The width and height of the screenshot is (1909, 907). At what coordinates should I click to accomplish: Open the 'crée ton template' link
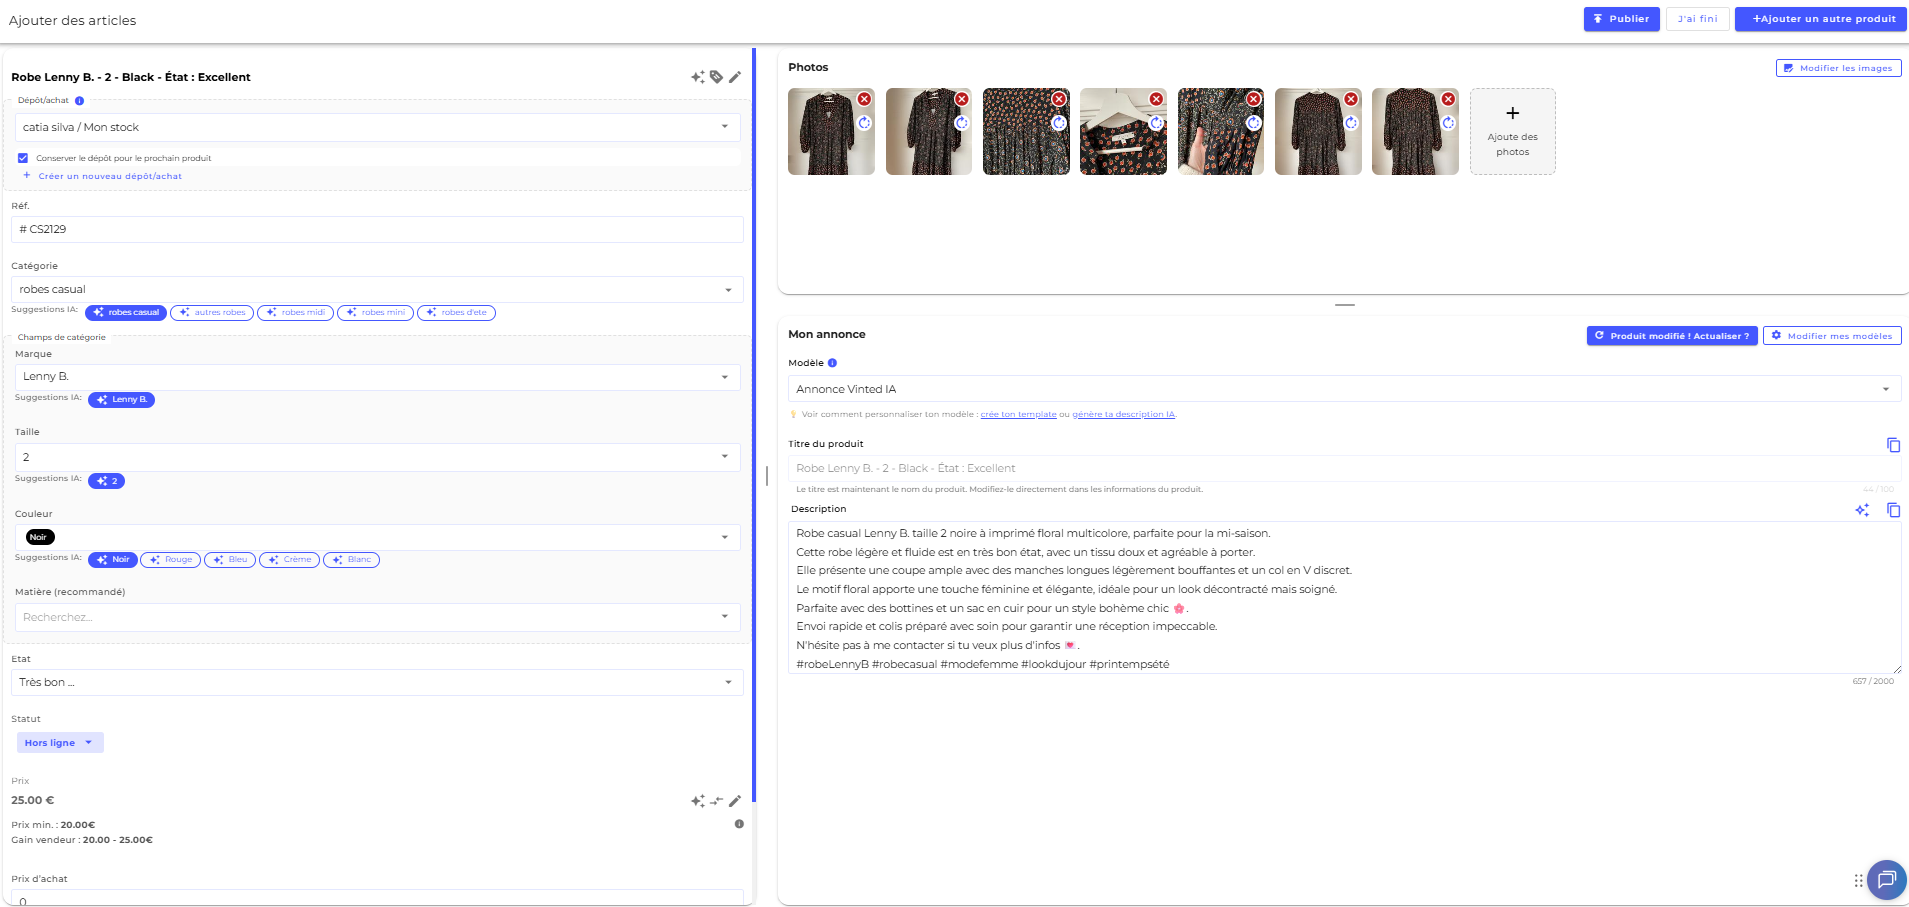pos(1018,415)
